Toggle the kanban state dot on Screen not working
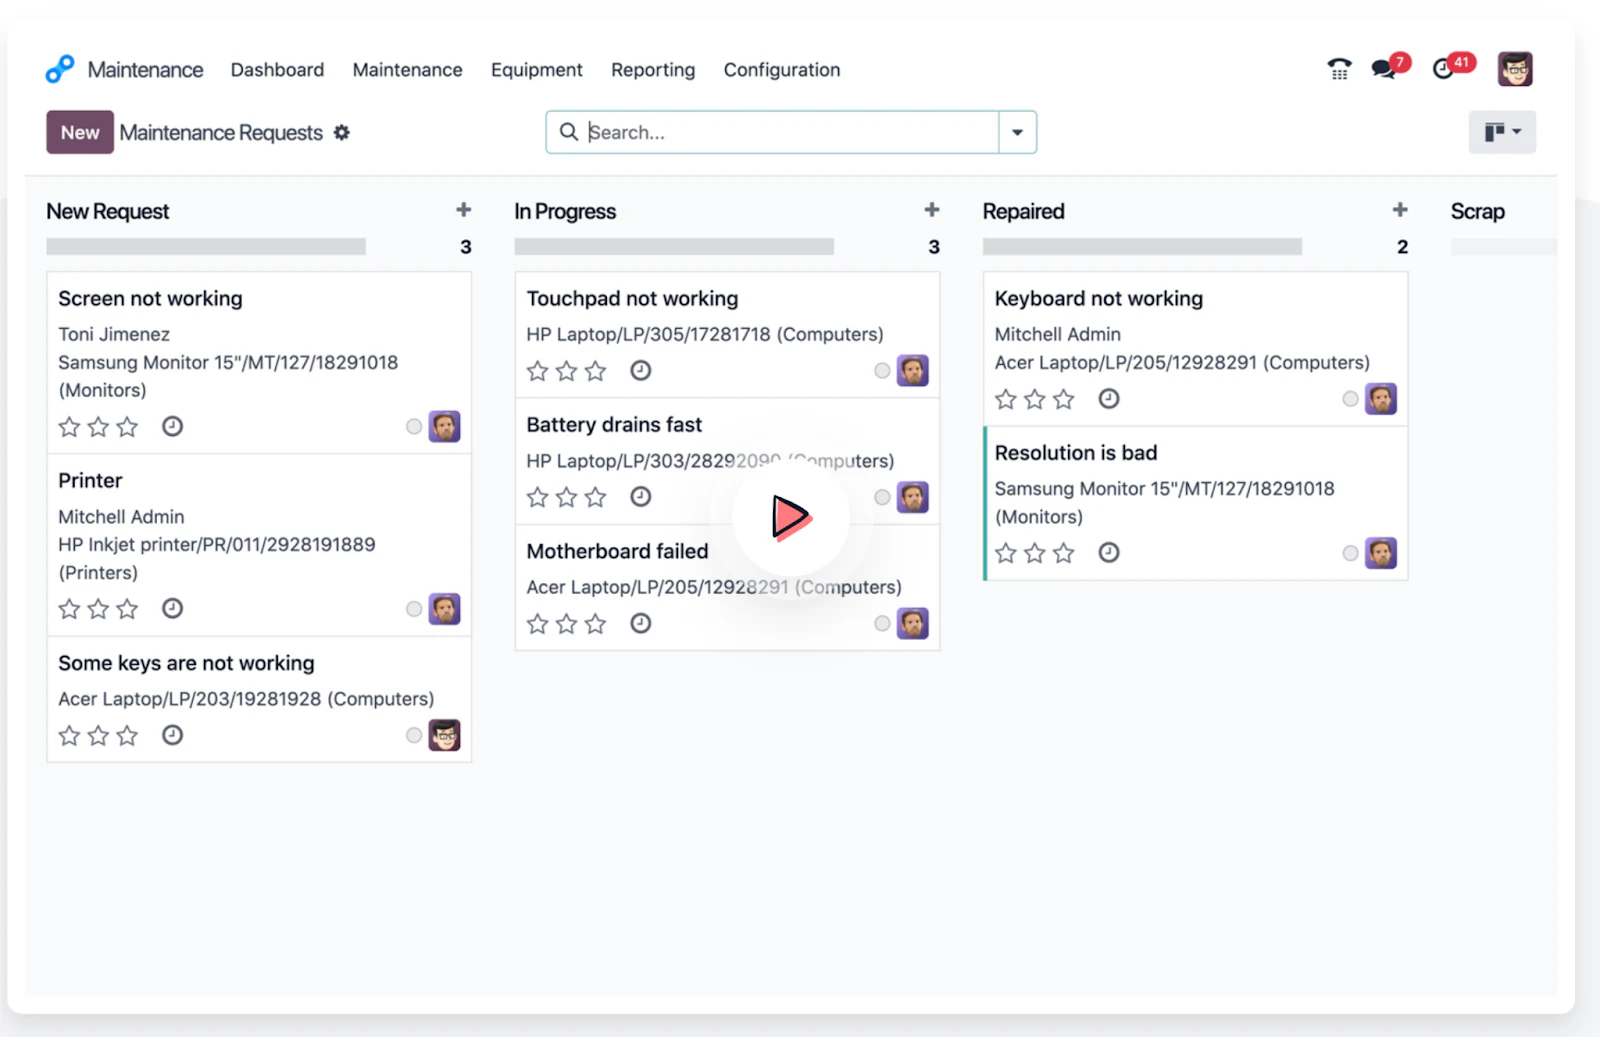Screen dimensions: 1600x1037 pos(414,427)
